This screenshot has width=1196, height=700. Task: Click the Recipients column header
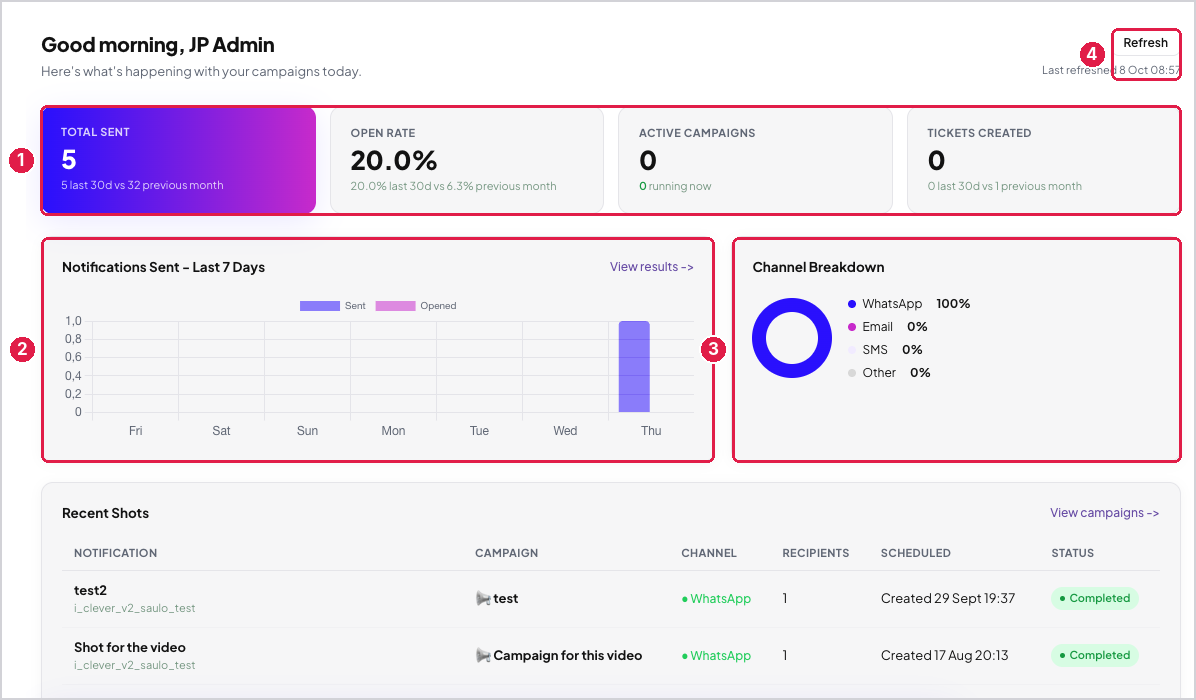click(815, 553)
